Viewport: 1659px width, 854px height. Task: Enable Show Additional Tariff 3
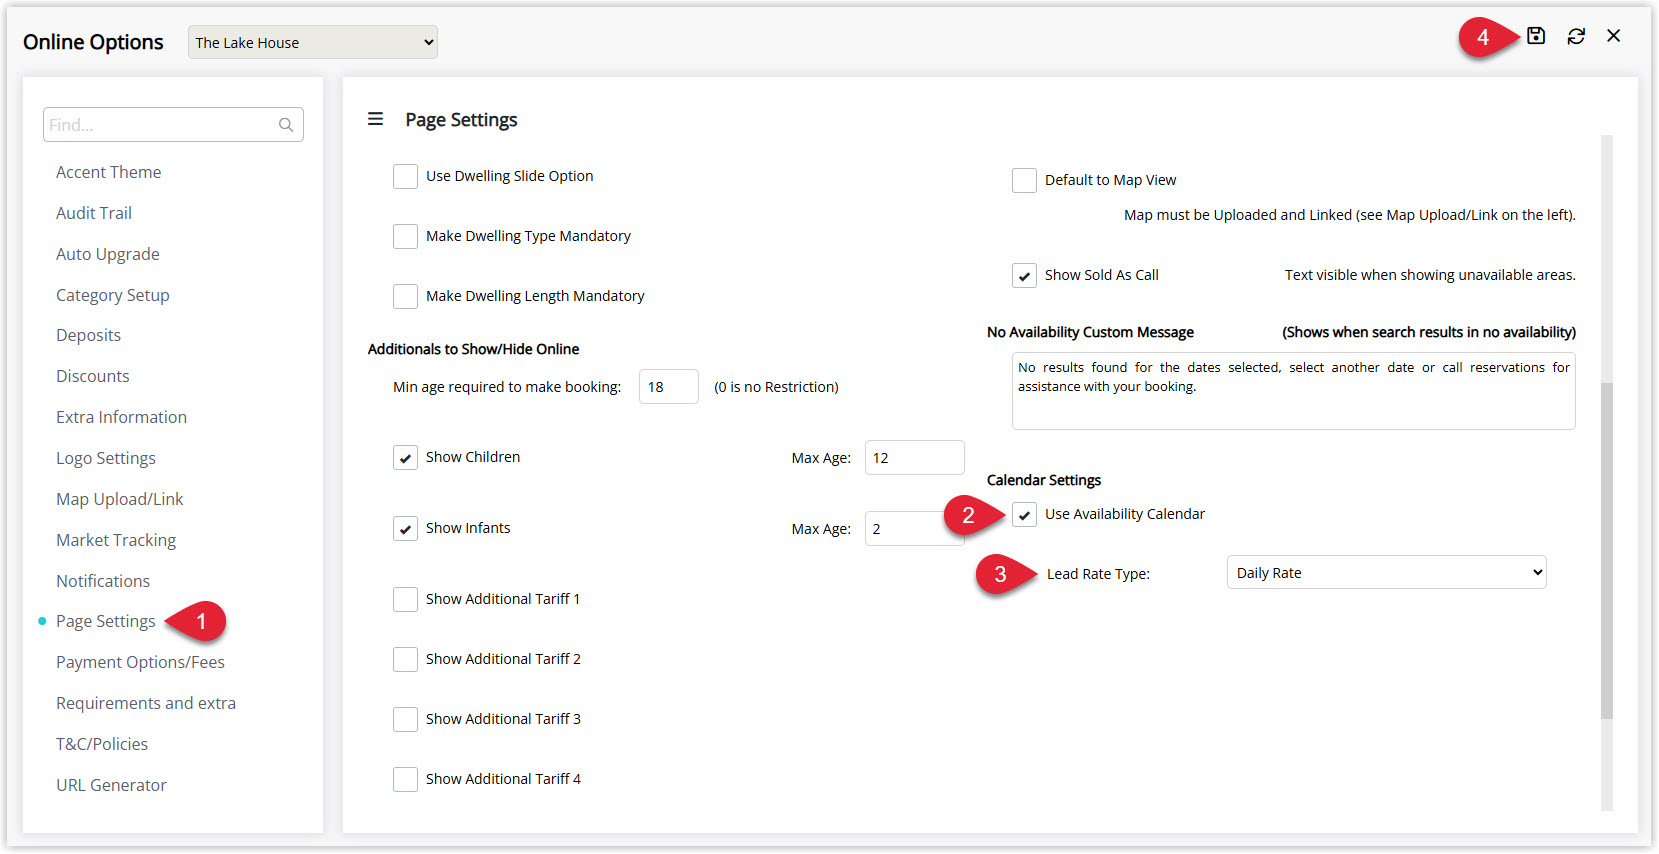click(405, 719)
